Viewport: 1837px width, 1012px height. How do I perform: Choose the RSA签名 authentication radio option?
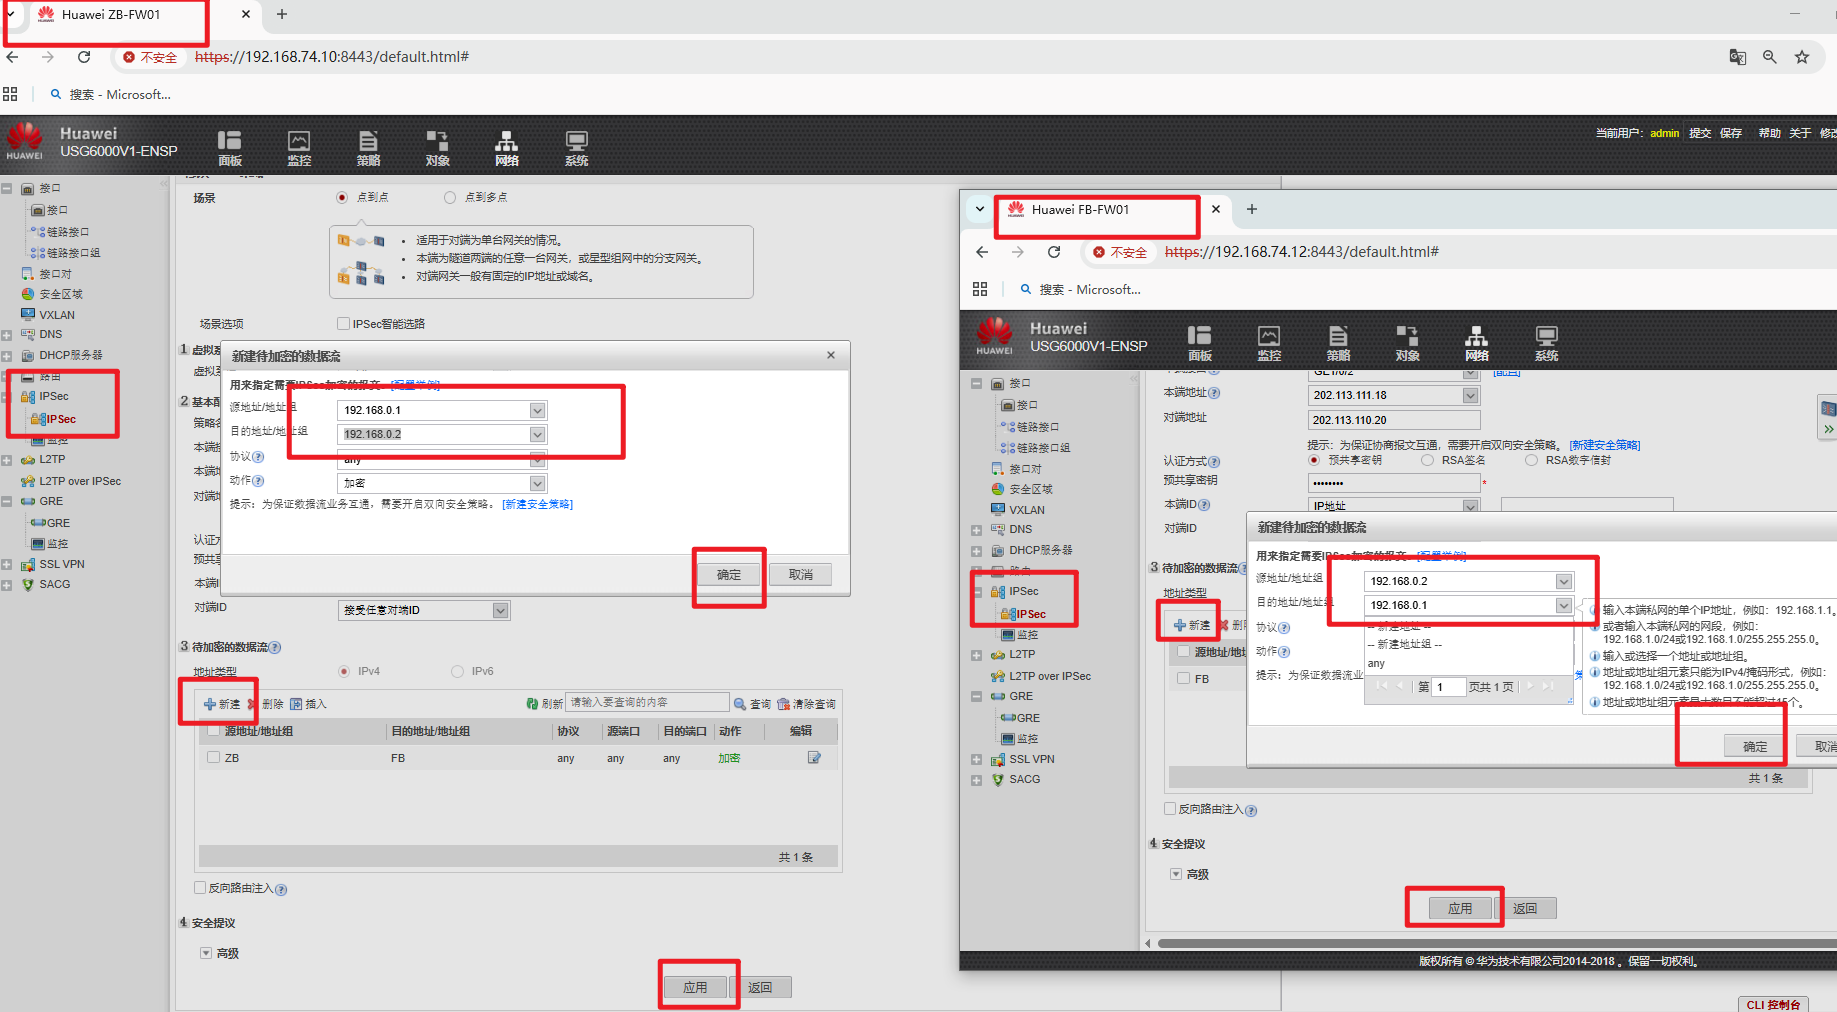pyautogui.click(x=1427, y=461)
